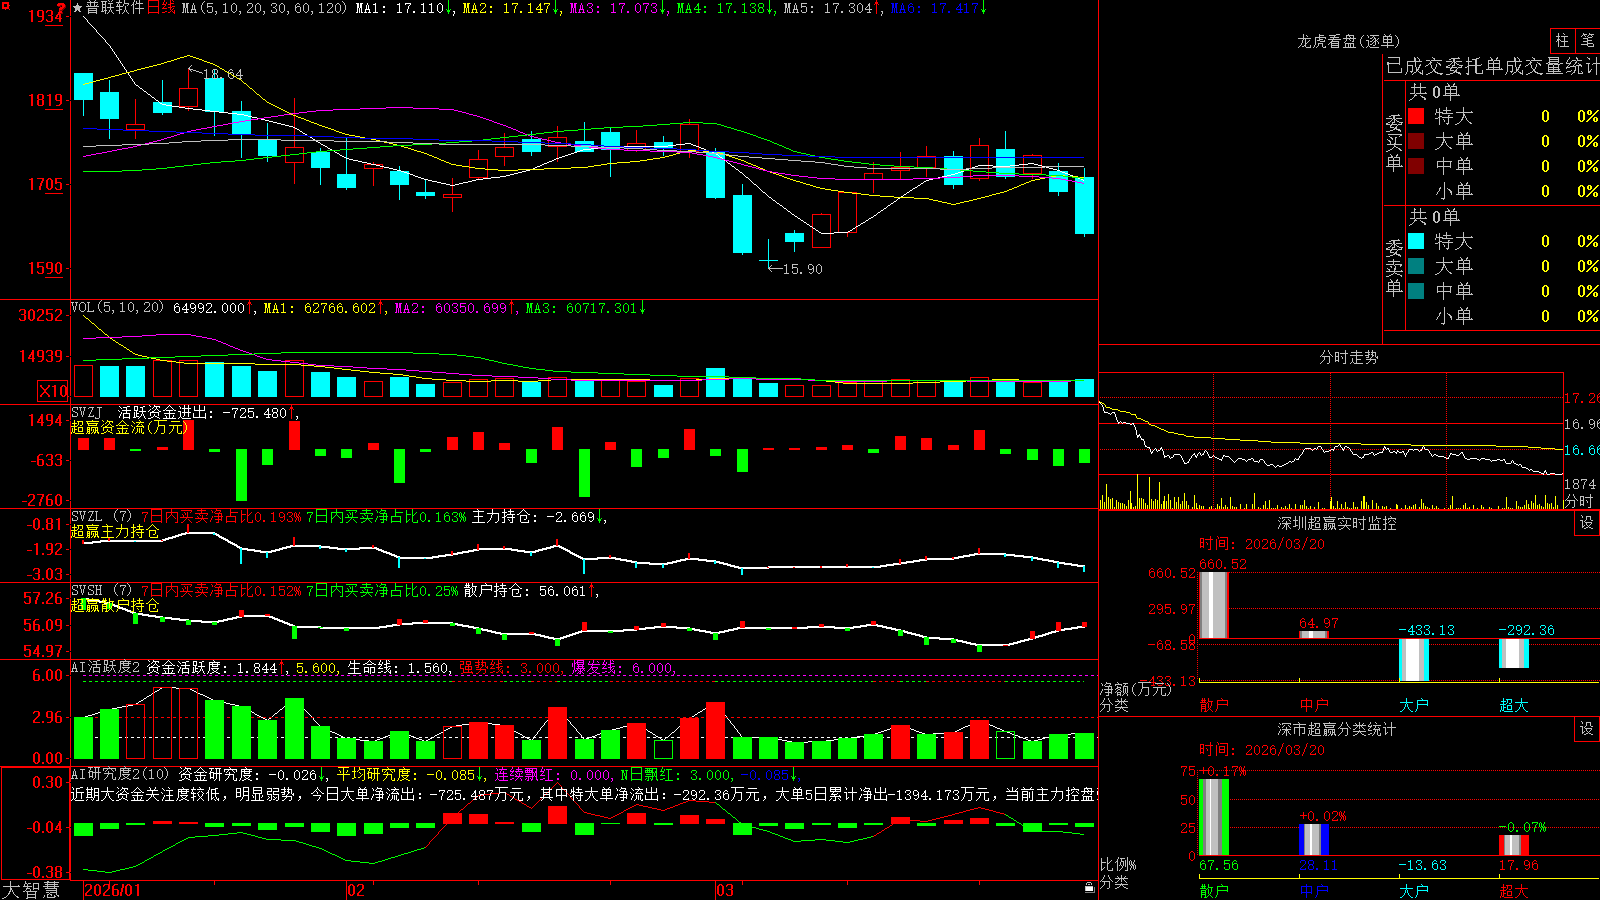Viewport: 1600px width, 900px height.
Task: Click the 15.90 low price annotation
Action: pos(802,269)
